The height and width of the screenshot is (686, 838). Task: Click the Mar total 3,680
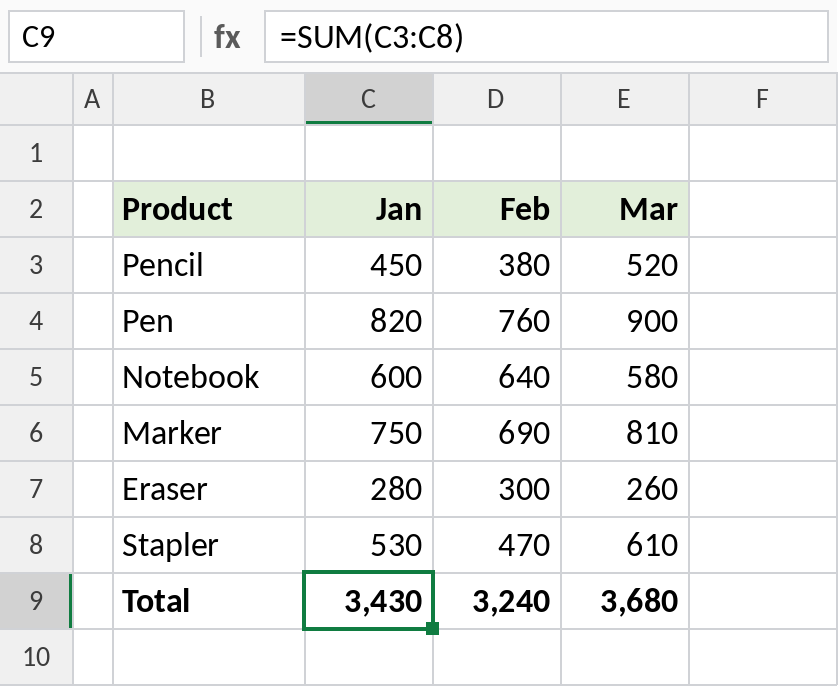click(x=625, y=601)
